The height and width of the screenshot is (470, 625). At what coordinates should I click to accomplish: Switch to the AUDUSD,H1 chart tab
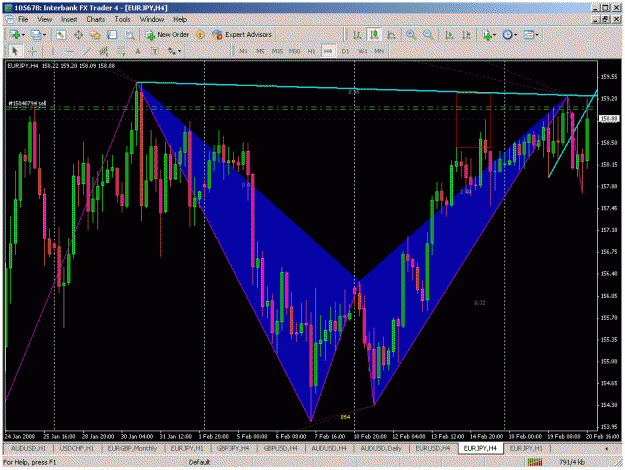pyautogui.click(x=28, y=448)
